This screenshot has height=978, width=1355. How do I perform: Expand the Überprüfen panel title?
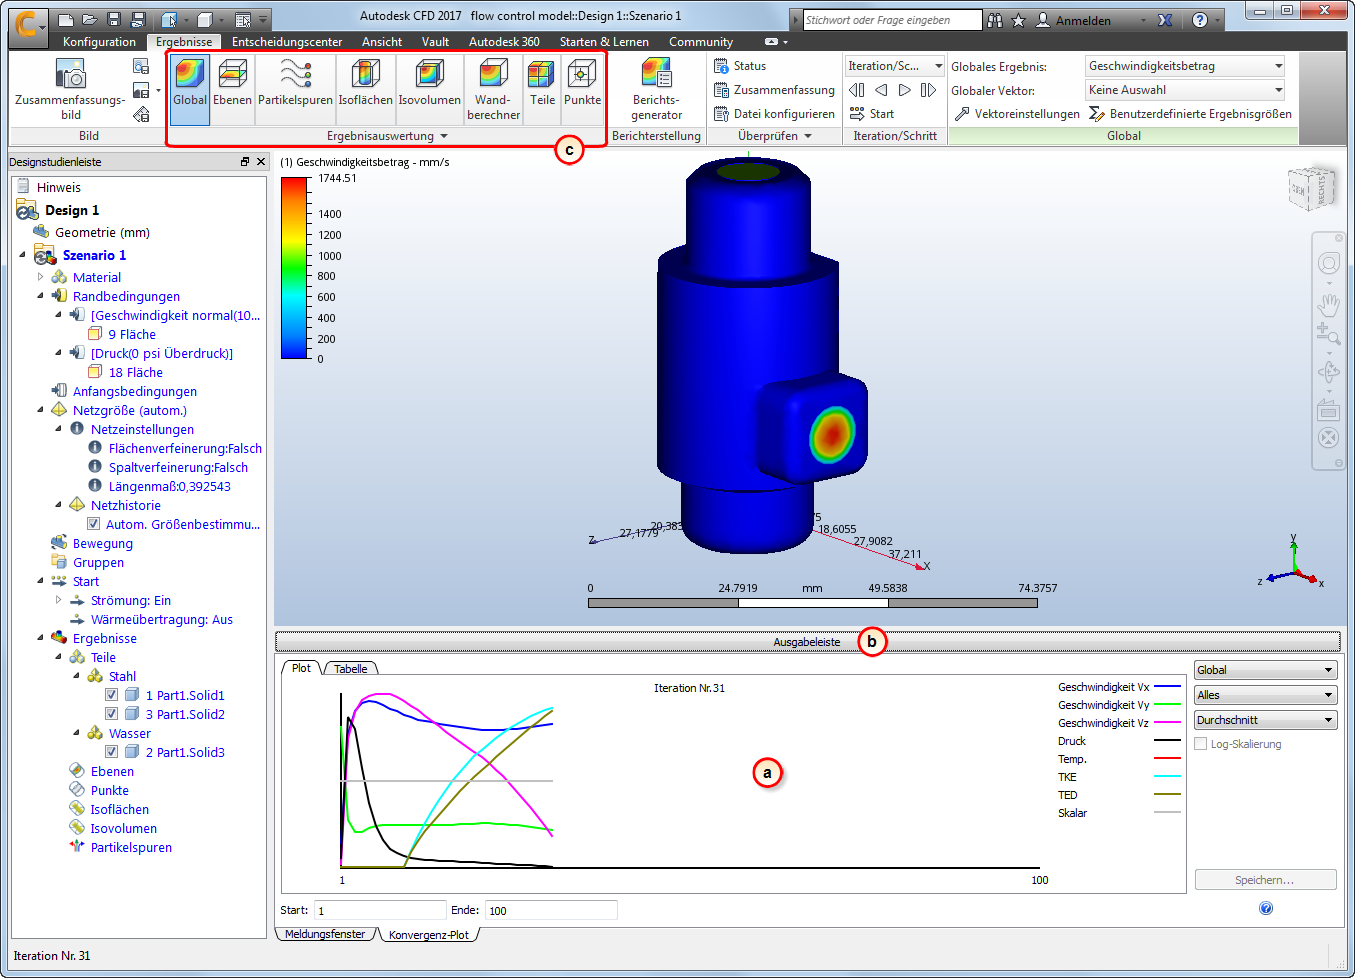775,136
